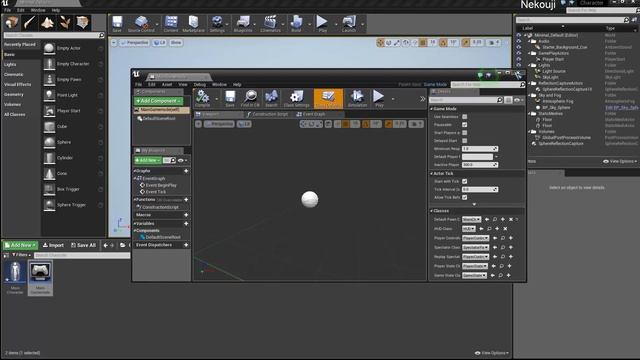
Task: Toggle Start Players as Spectators checkbox
Action: 464,133
